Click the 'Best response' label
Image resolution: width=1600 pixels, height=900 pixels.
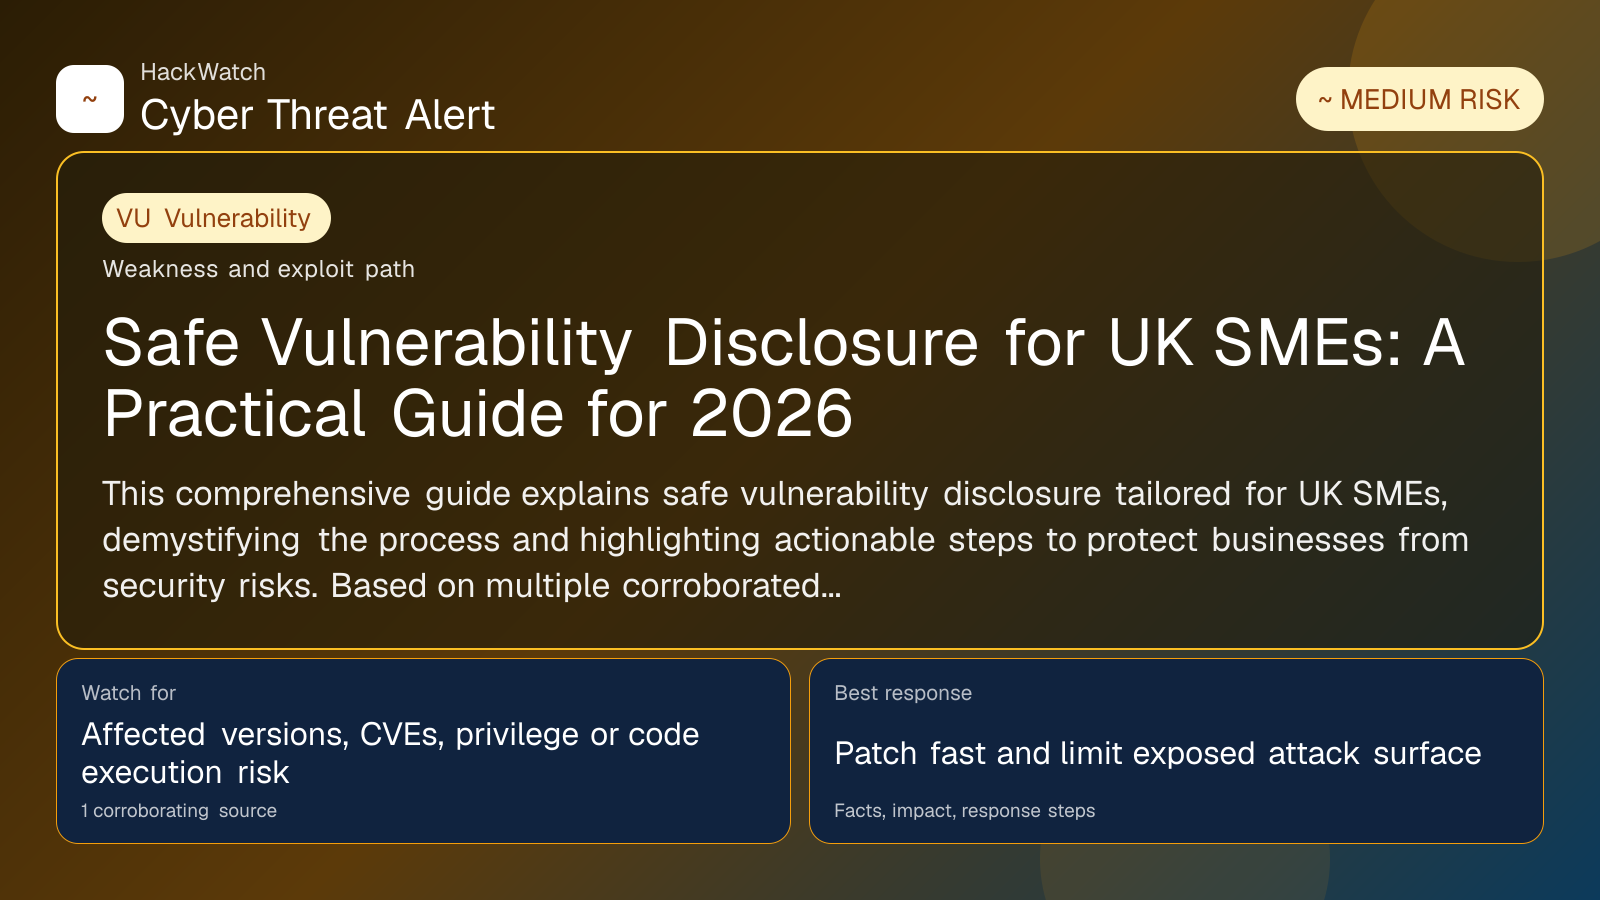coord(903,693)
